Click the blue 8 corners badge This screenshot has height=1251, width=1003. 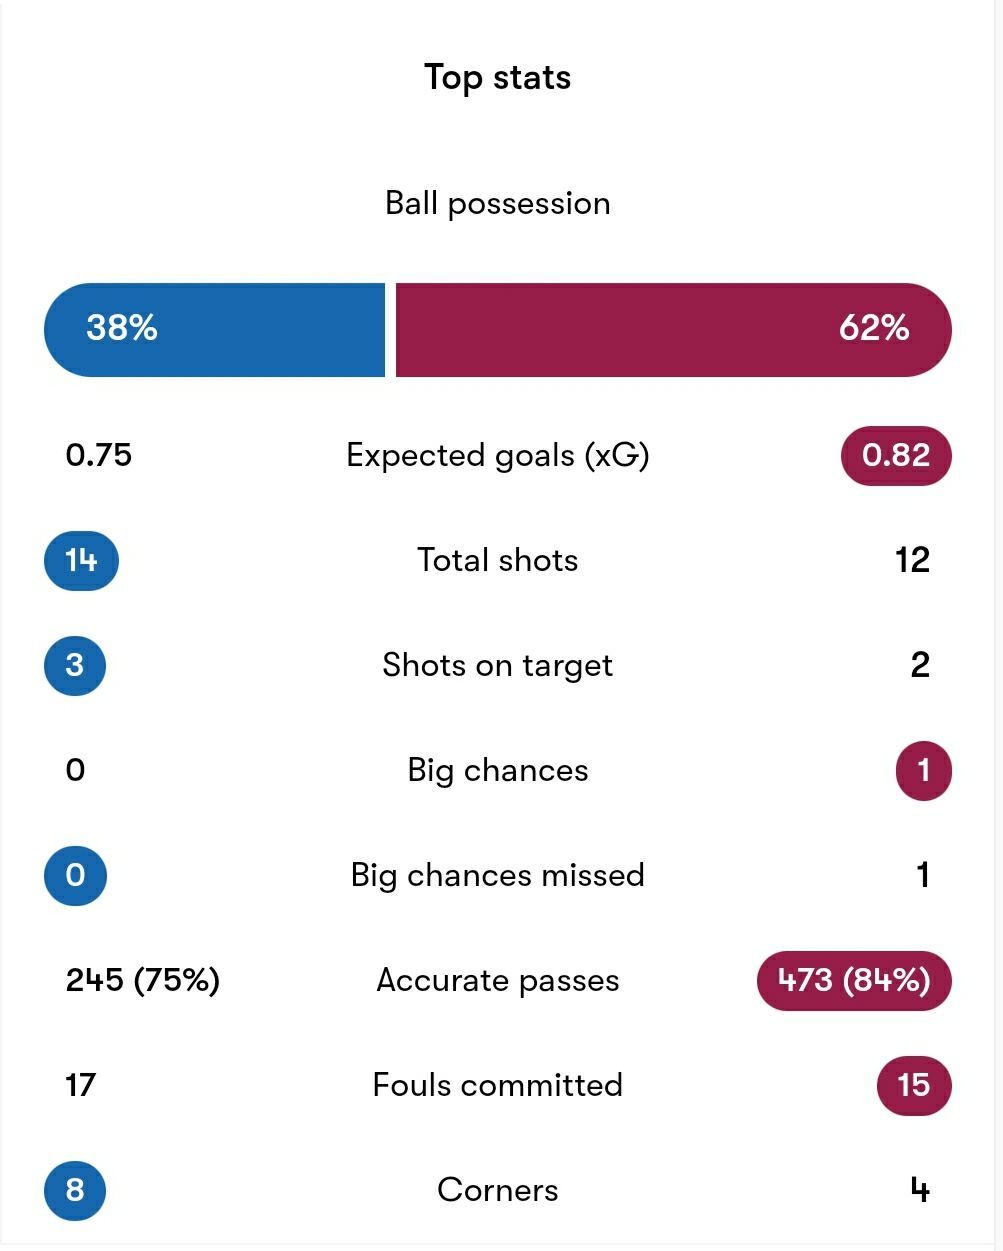coord(75,1190)
